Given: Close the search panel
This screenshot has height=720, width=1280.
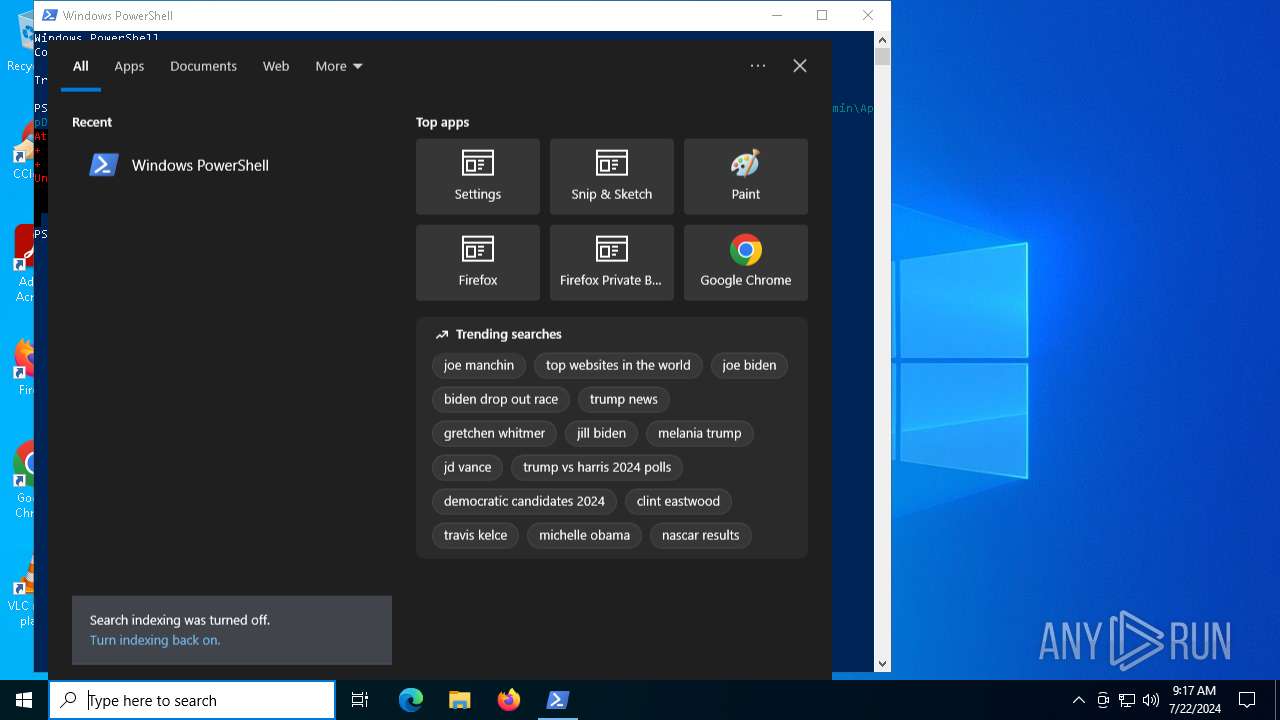Looking at the screenshot, I should pos(800,66).
